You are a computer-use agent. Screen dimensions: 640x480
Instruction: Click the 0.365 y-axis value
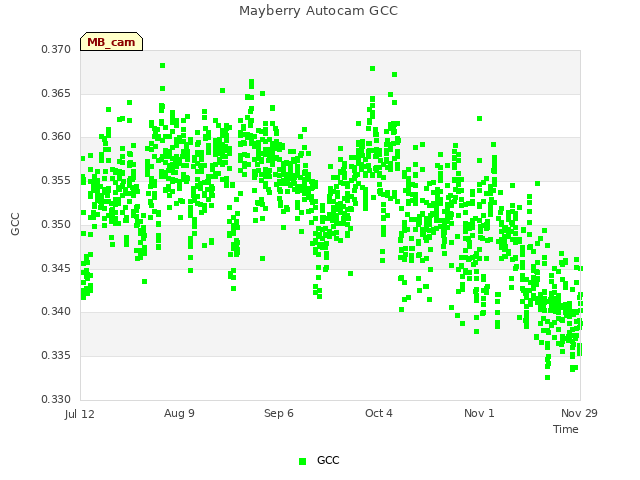click(x=56, y=93)
